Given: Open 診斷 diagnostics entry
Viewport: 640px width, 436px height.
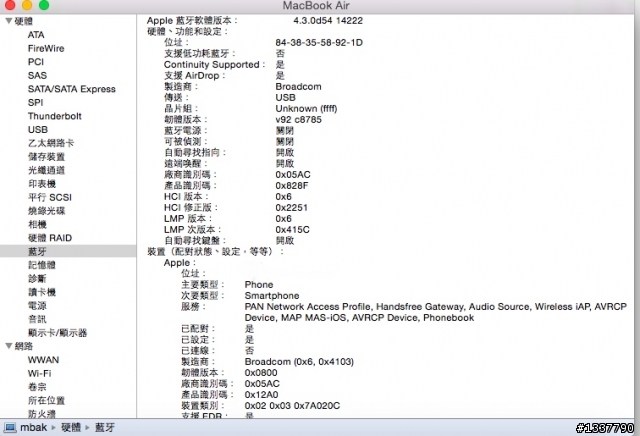Looking at the screenshot, I should coord(37,278).
